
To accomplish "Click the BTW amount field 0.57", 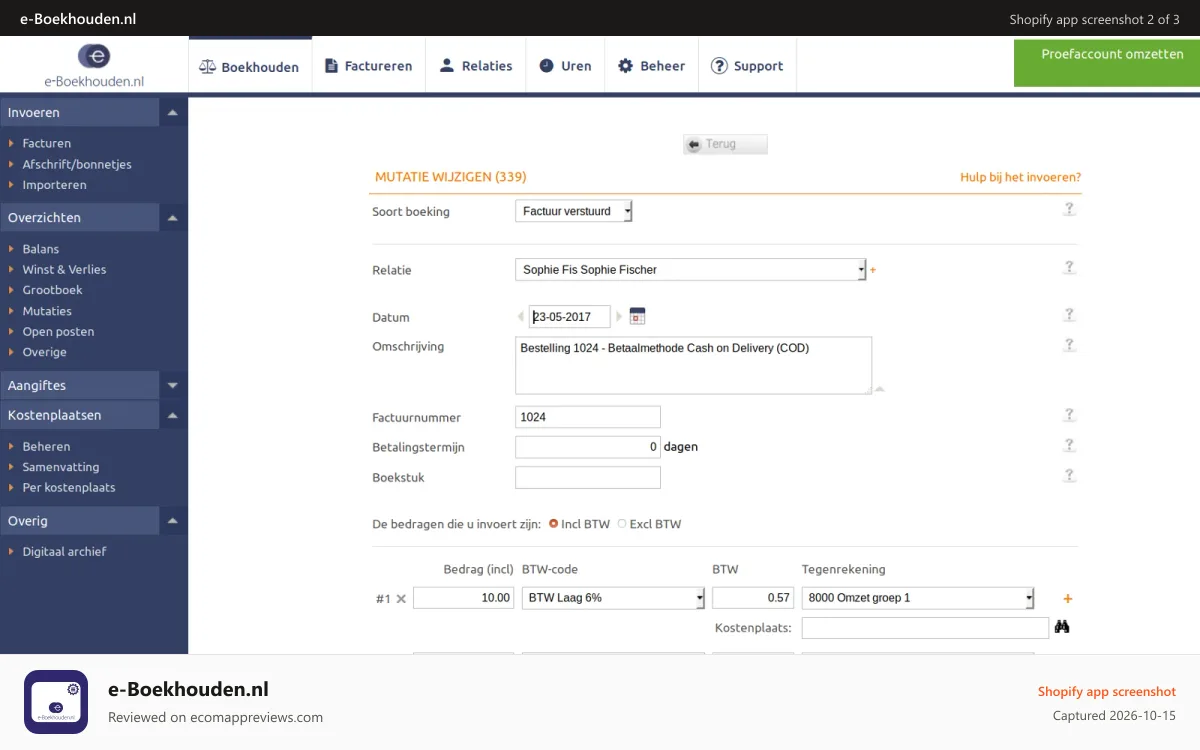I will pos(753,598).
